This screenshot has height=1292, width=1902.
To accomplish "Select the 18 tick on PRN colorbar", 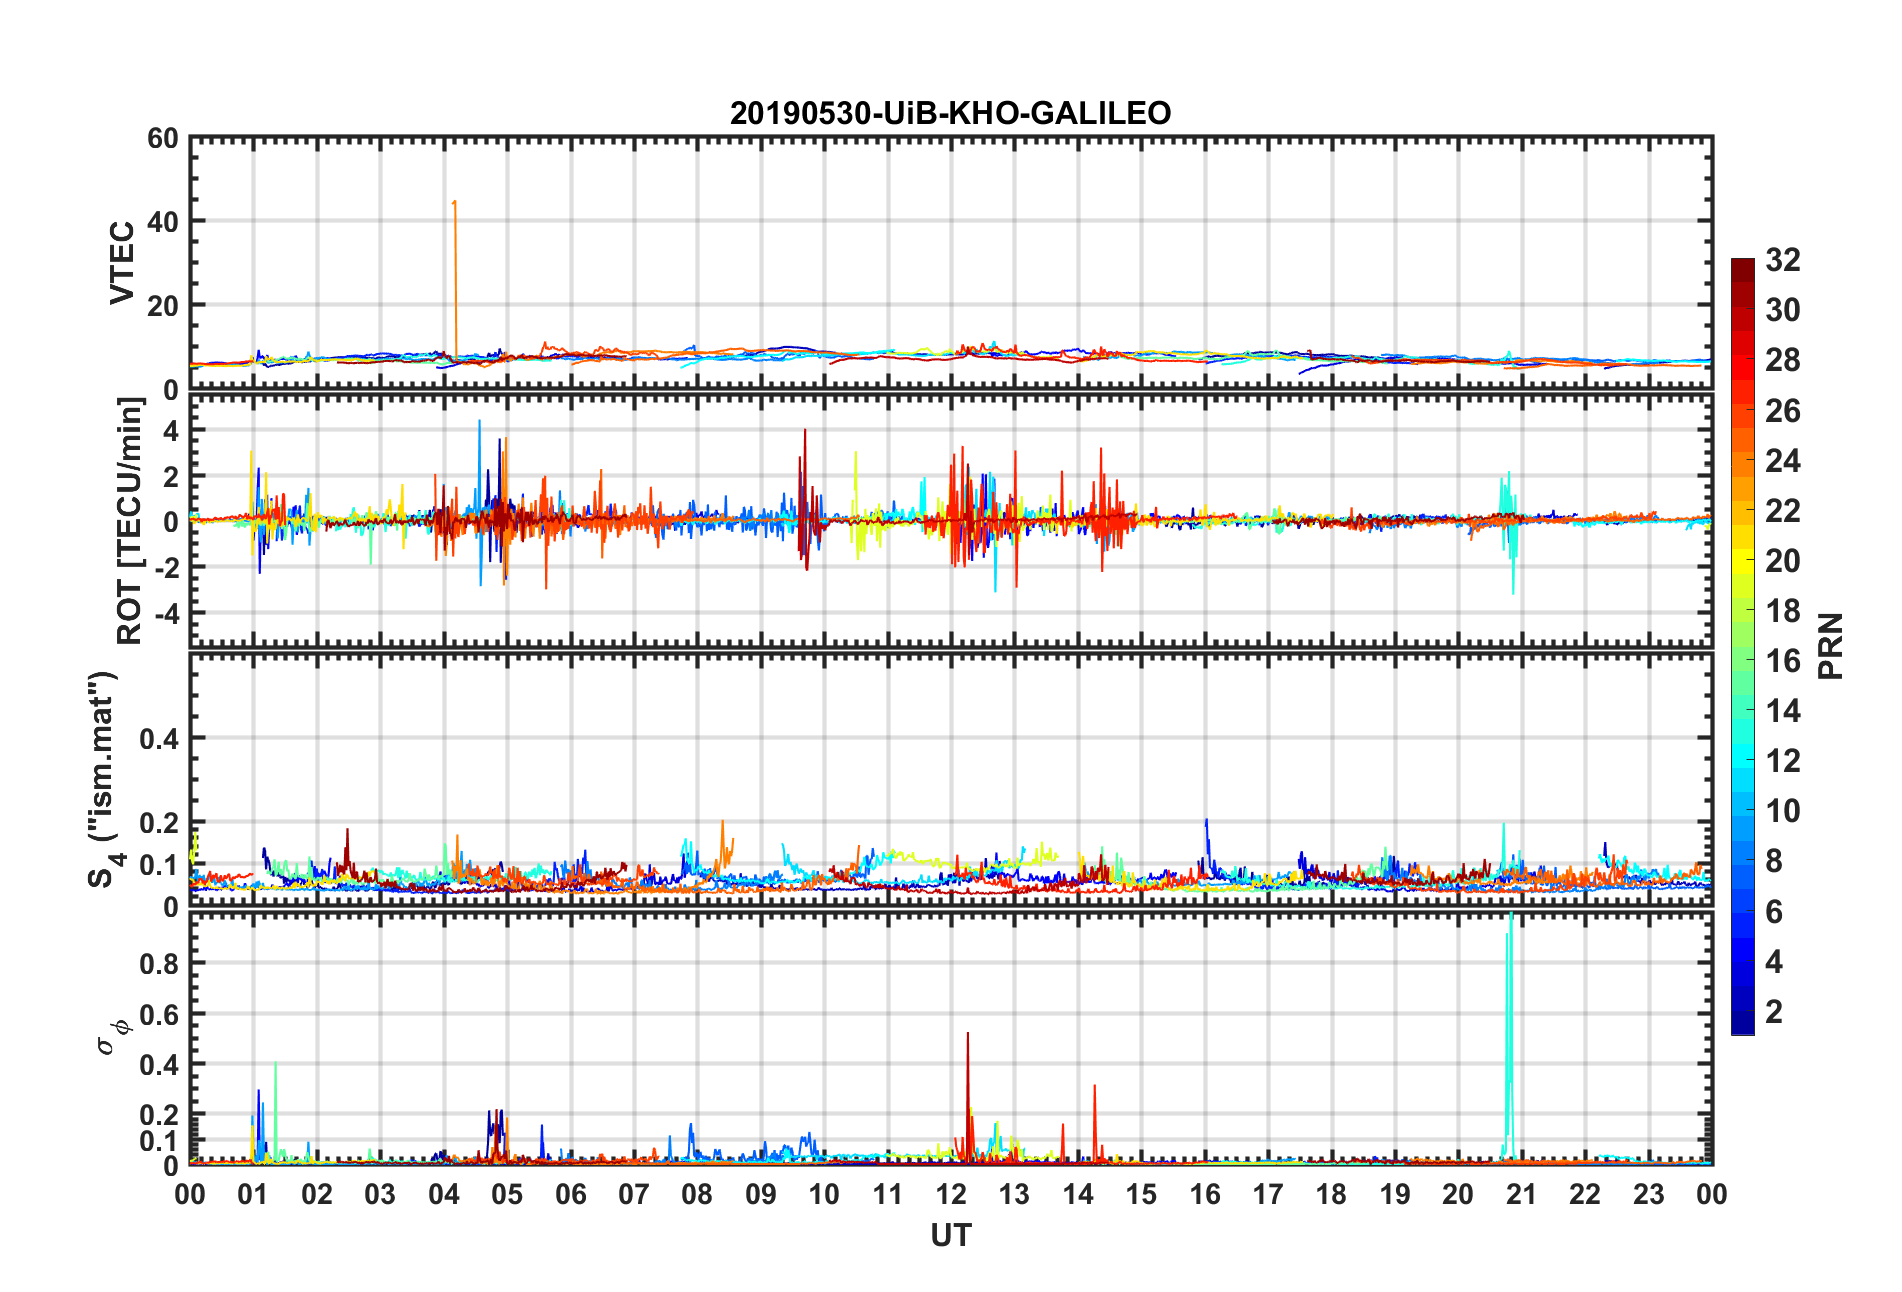I will [1783, 610].
